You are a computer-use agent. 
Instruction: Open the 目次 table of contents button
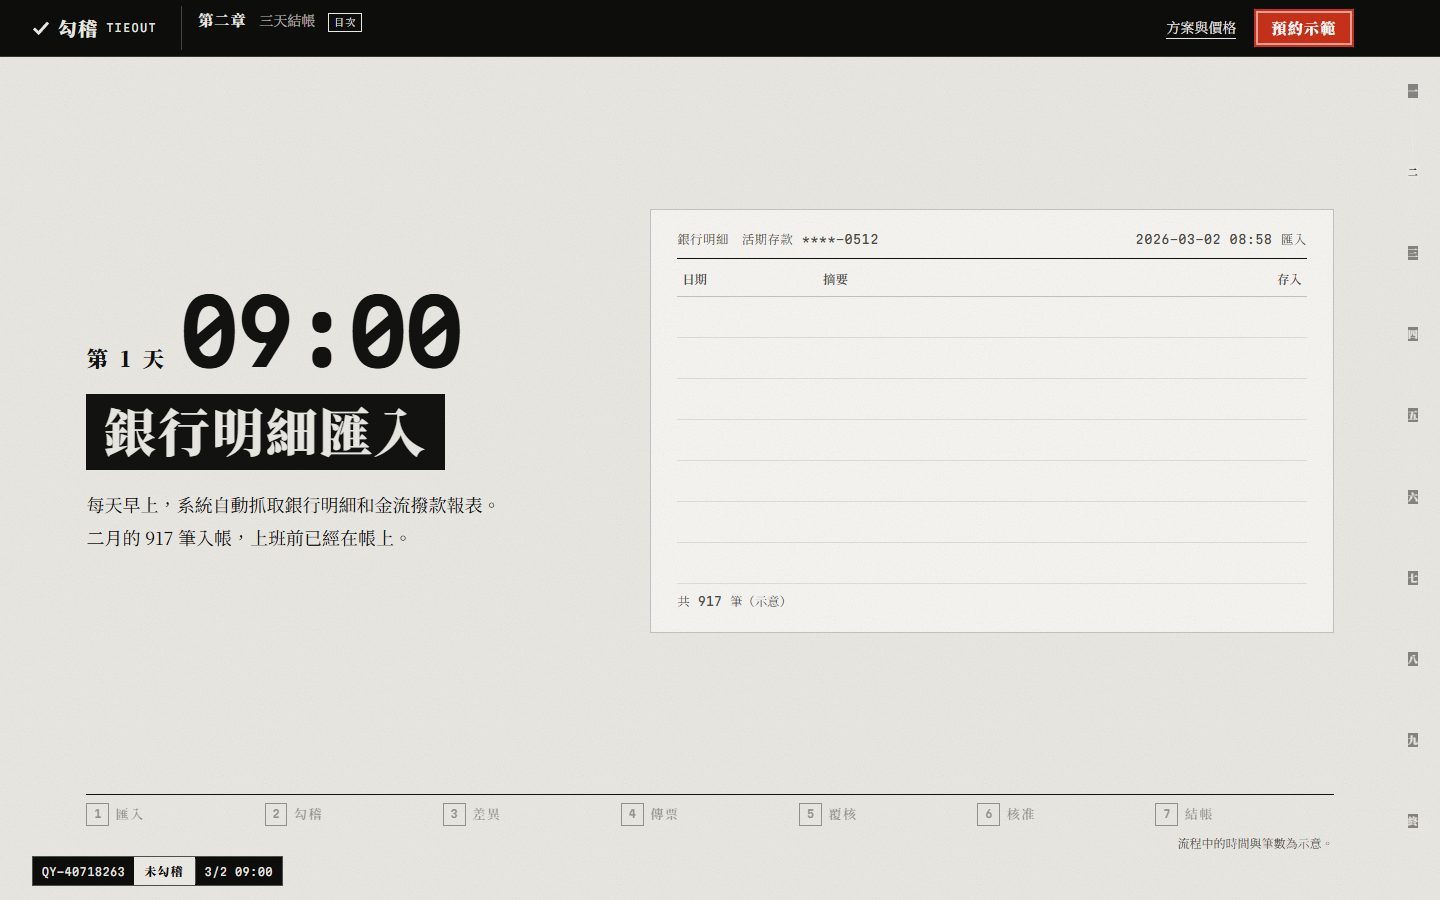[345, 22]
